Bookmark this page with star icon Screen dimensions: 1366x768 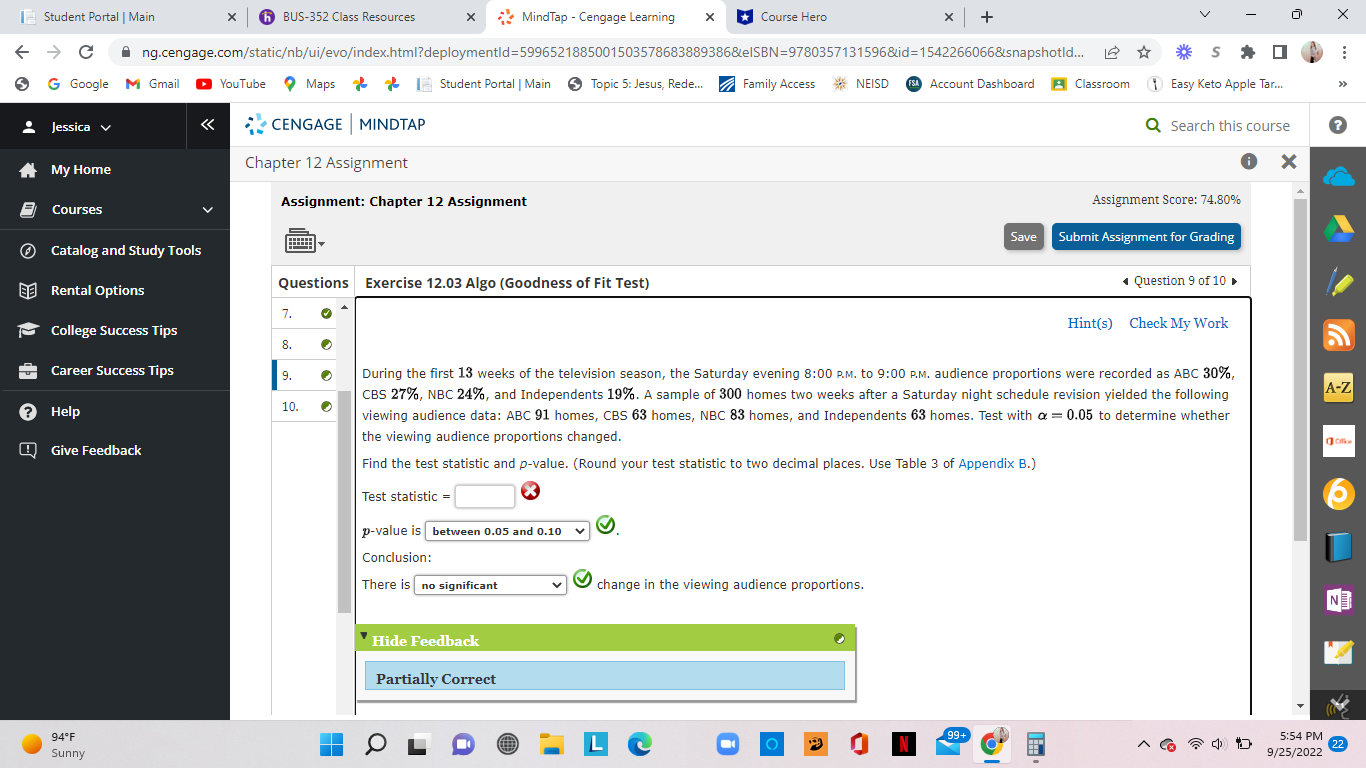[1144, 52]
